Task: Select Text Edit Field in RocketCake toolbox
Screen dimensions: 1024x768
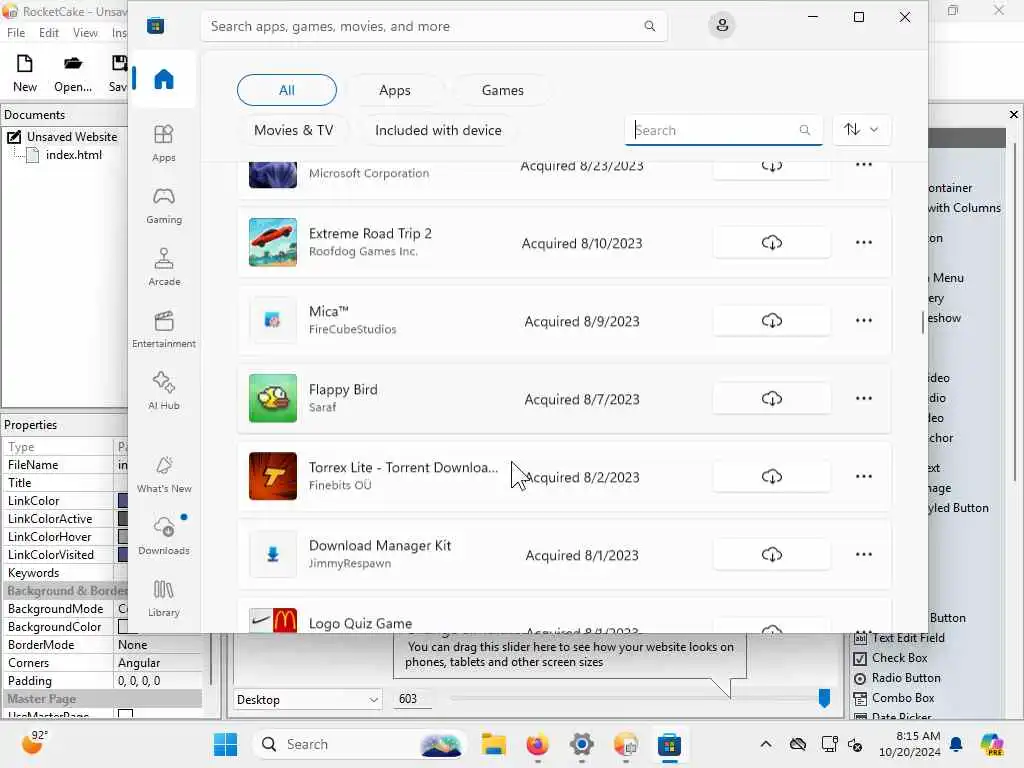Action: 908,638
